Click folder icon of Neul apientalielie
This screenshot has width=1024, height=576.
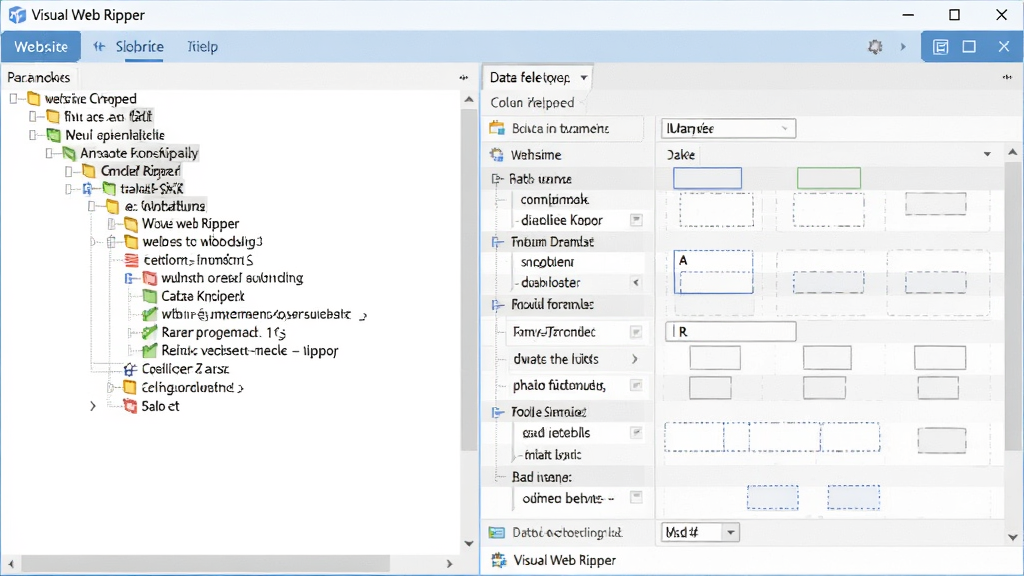coord(54,135)
